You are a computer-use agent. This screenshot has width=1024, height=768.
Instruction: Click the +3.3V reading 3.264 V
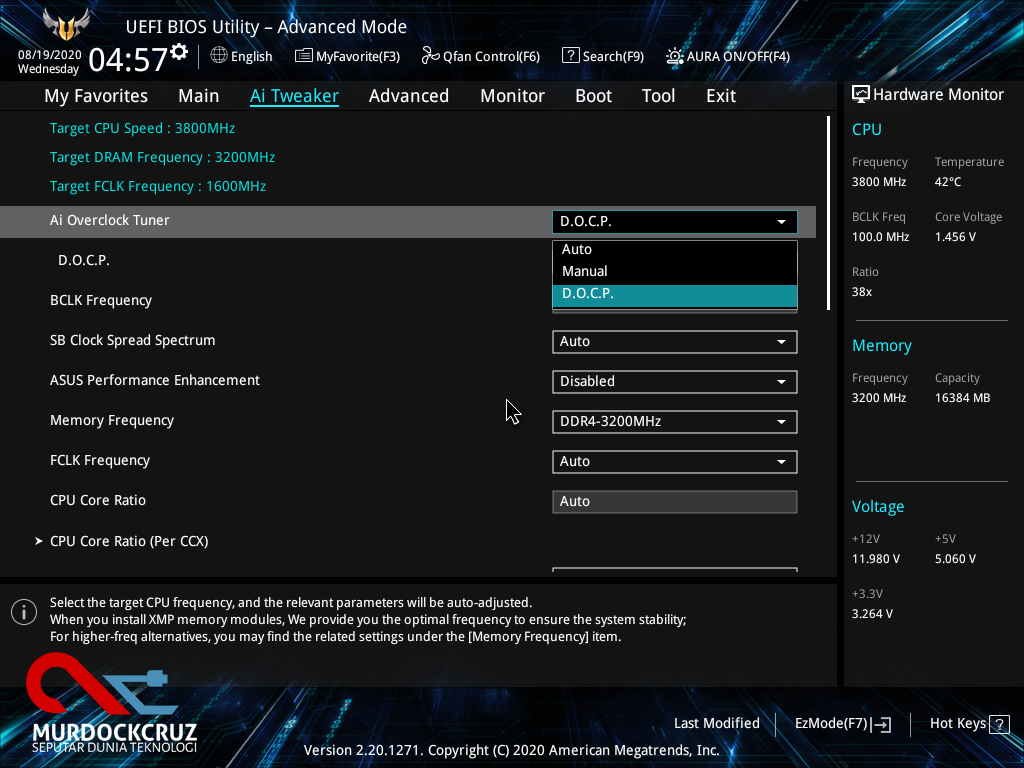(872, 614)
